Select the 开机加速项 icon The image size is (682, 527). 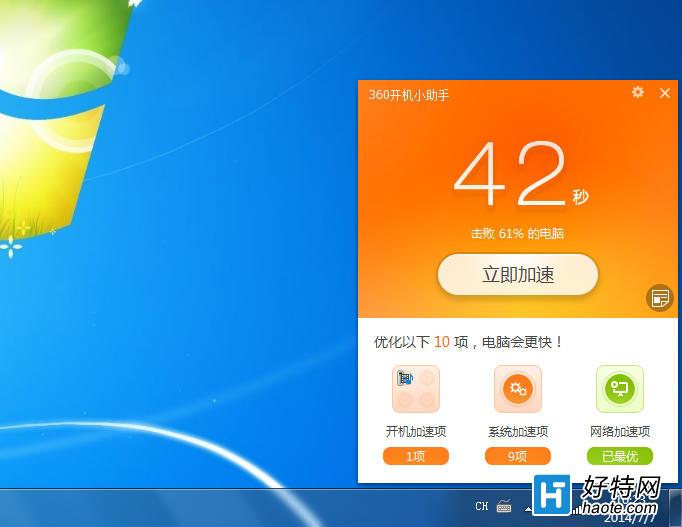point(416,389)
